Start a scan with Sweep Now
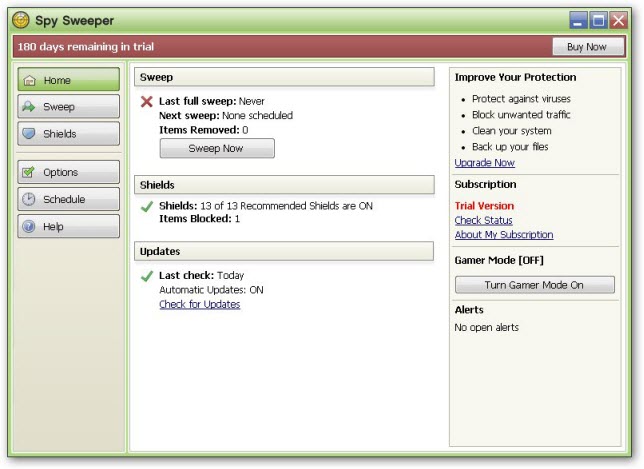 [217, 148]
